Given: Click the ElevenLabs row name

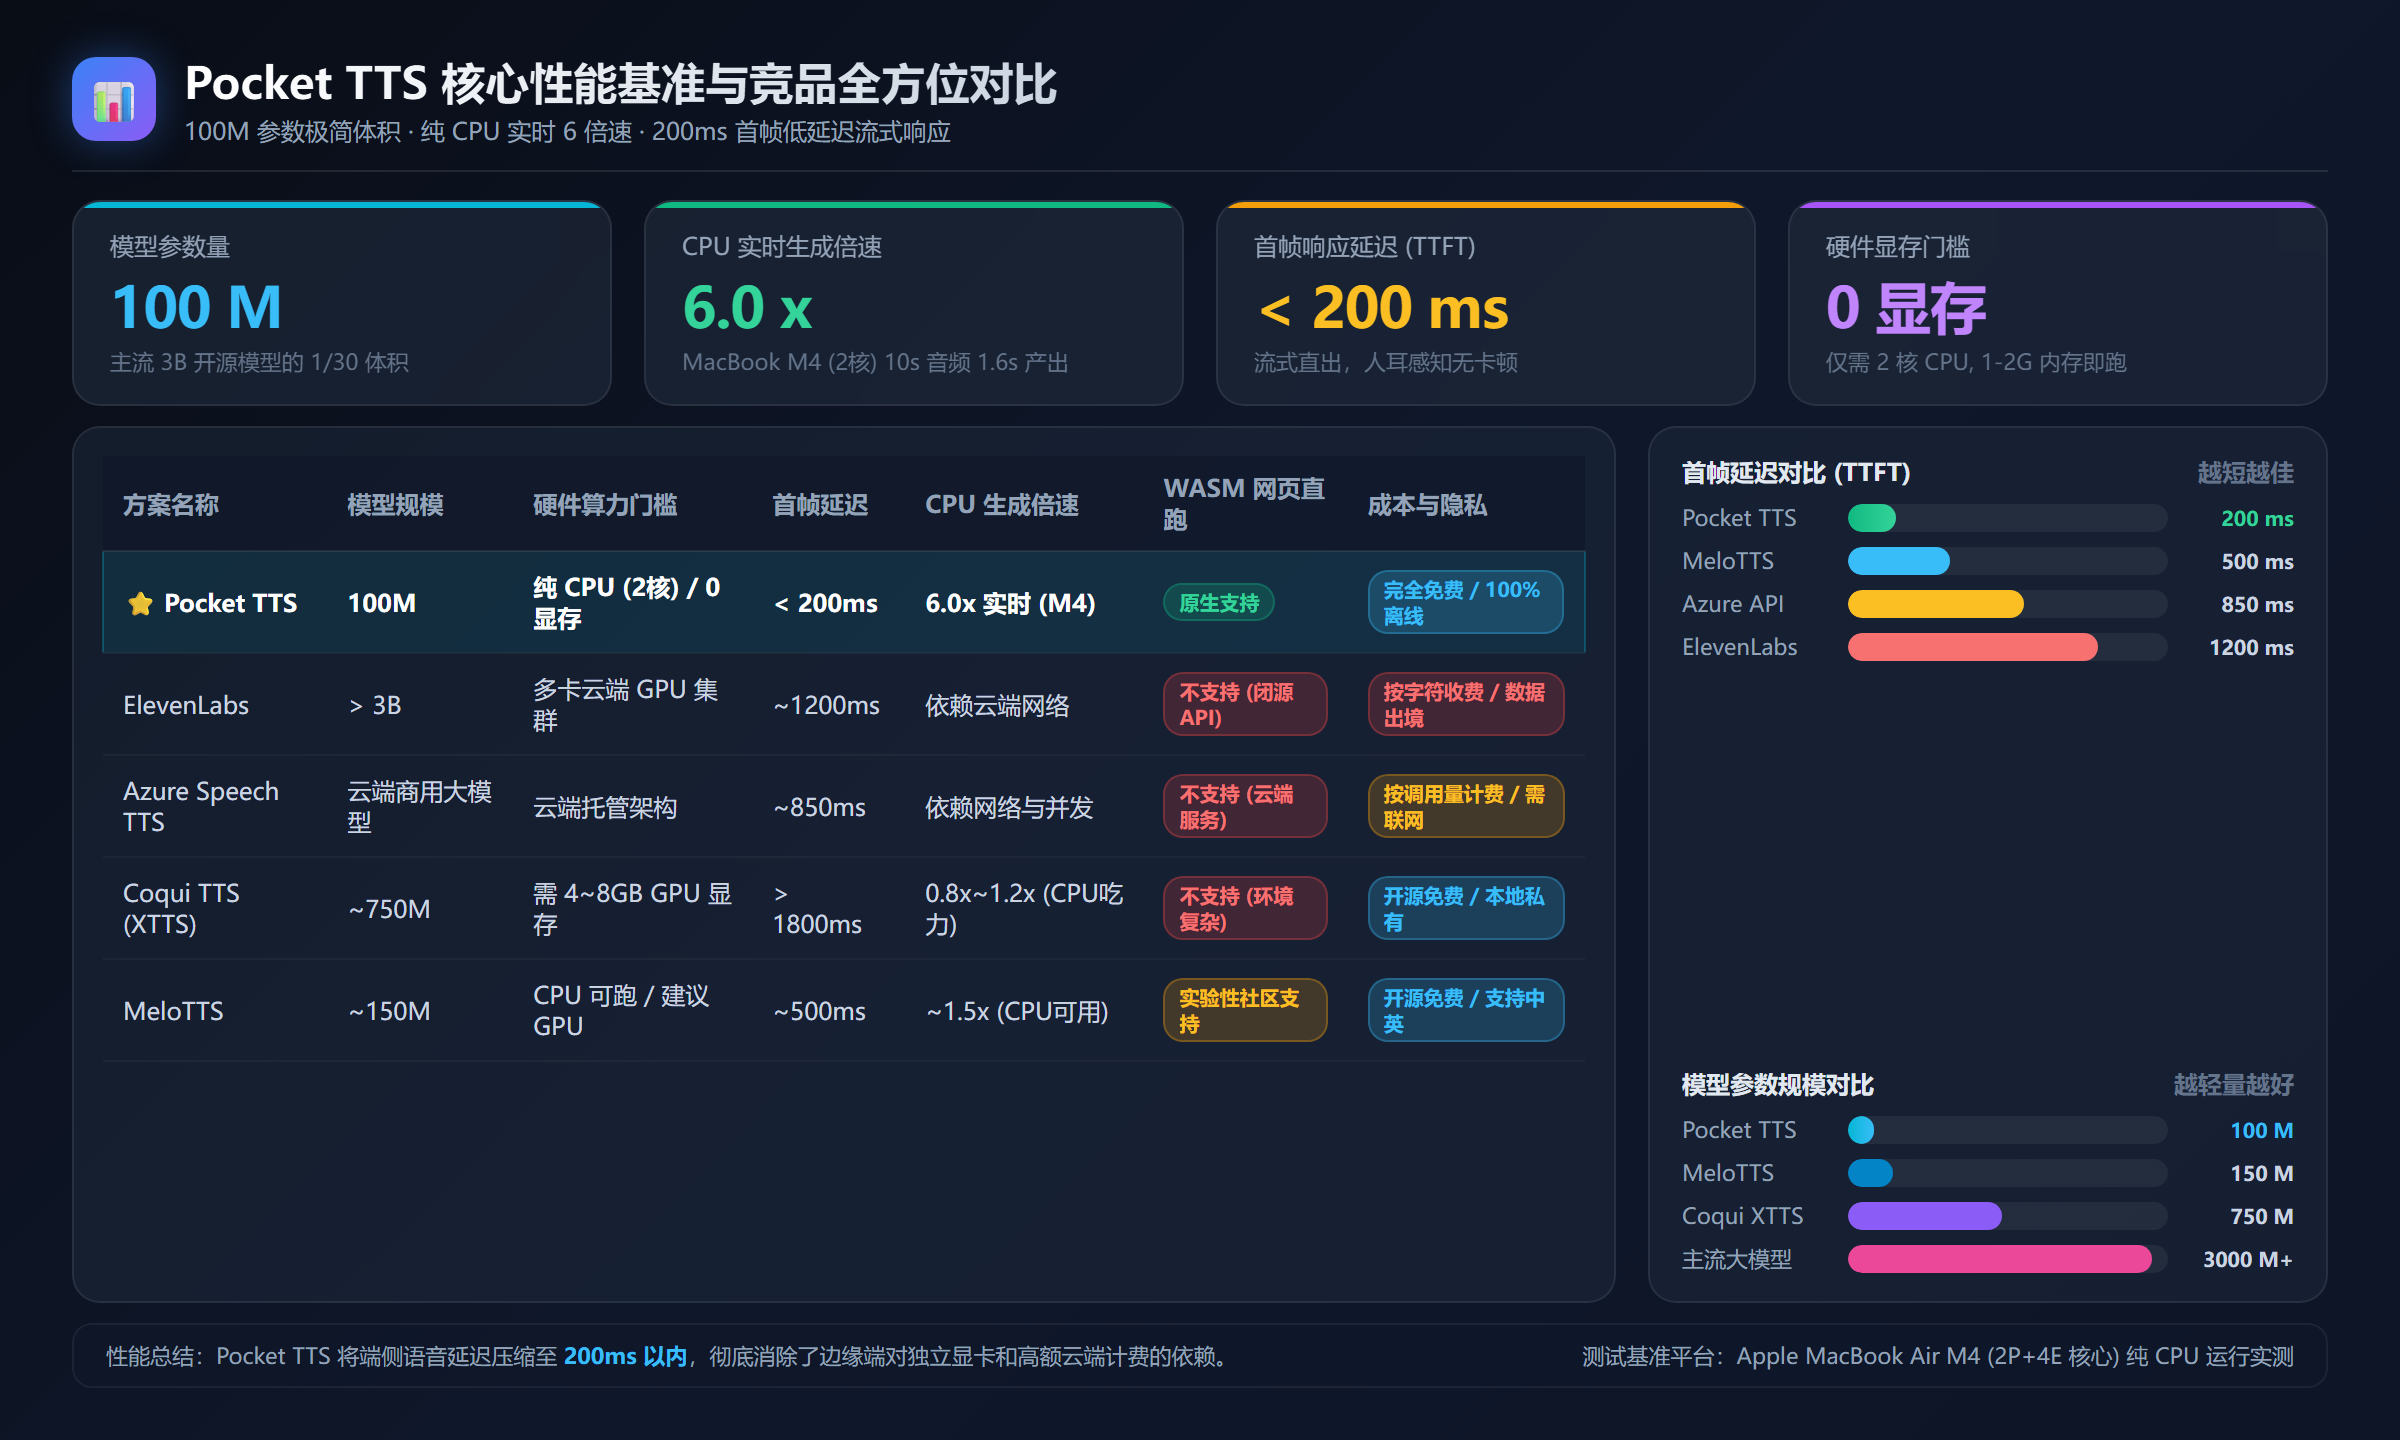Looking at the screenshot, I should [x=186, y=705].
